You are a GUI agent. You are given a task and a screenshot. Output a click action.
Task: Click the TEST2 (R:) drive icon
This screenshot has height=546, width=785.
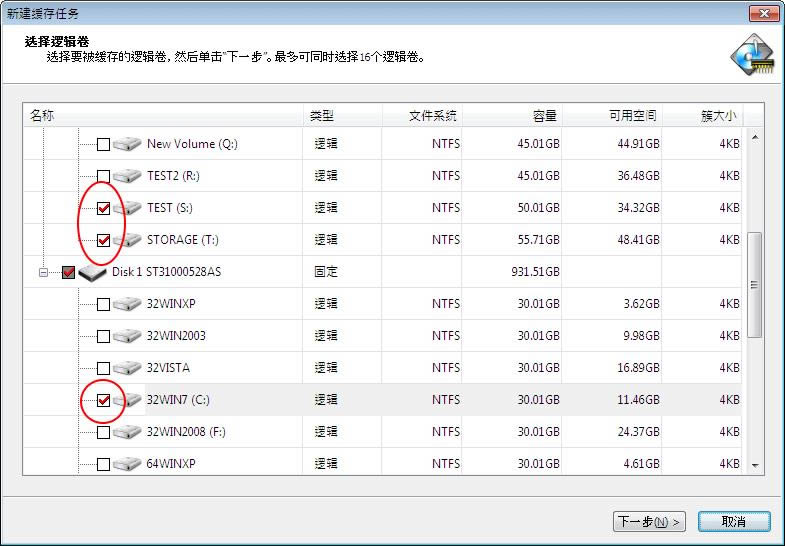(127, 176)
